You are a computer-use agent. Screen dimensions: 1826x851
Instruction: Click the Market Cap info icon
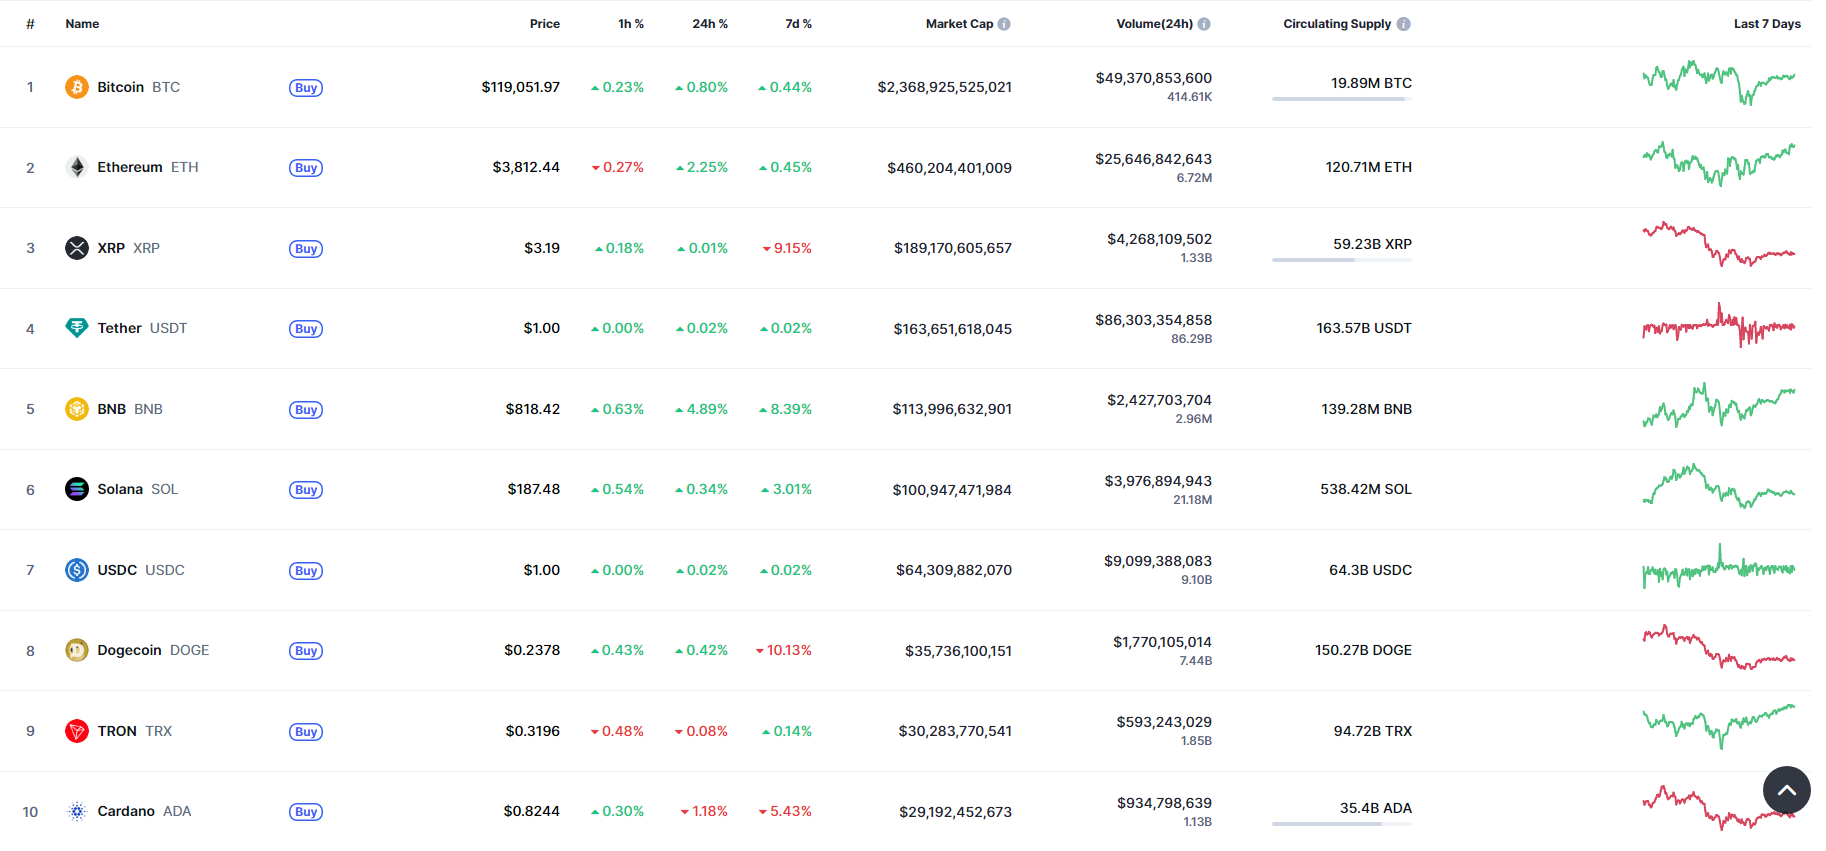tap(1004, 24)
